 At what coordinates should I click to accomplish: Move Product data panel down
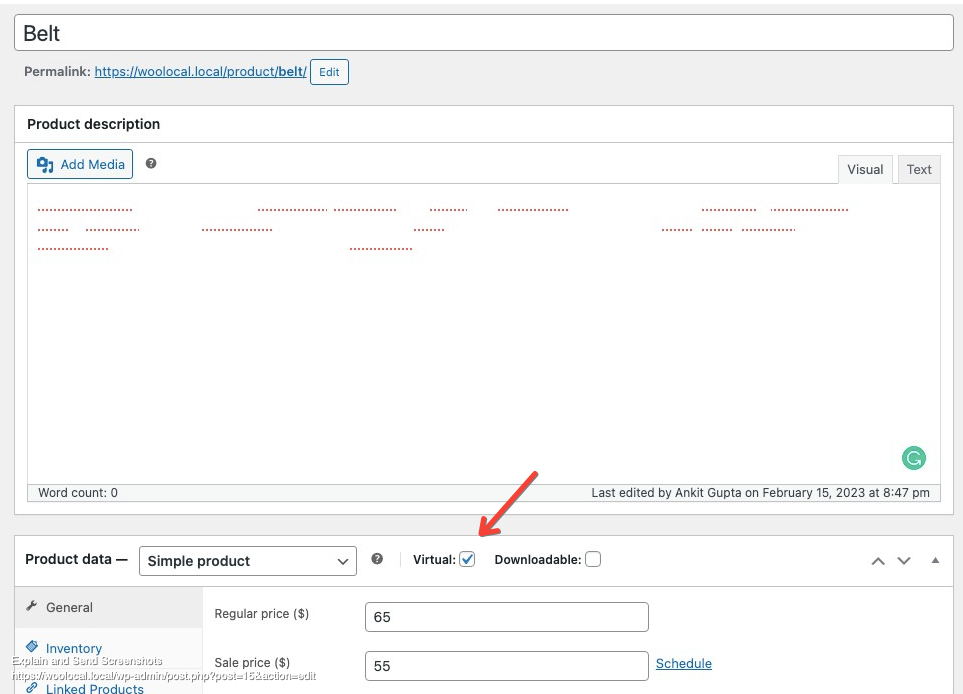point(903,561)
